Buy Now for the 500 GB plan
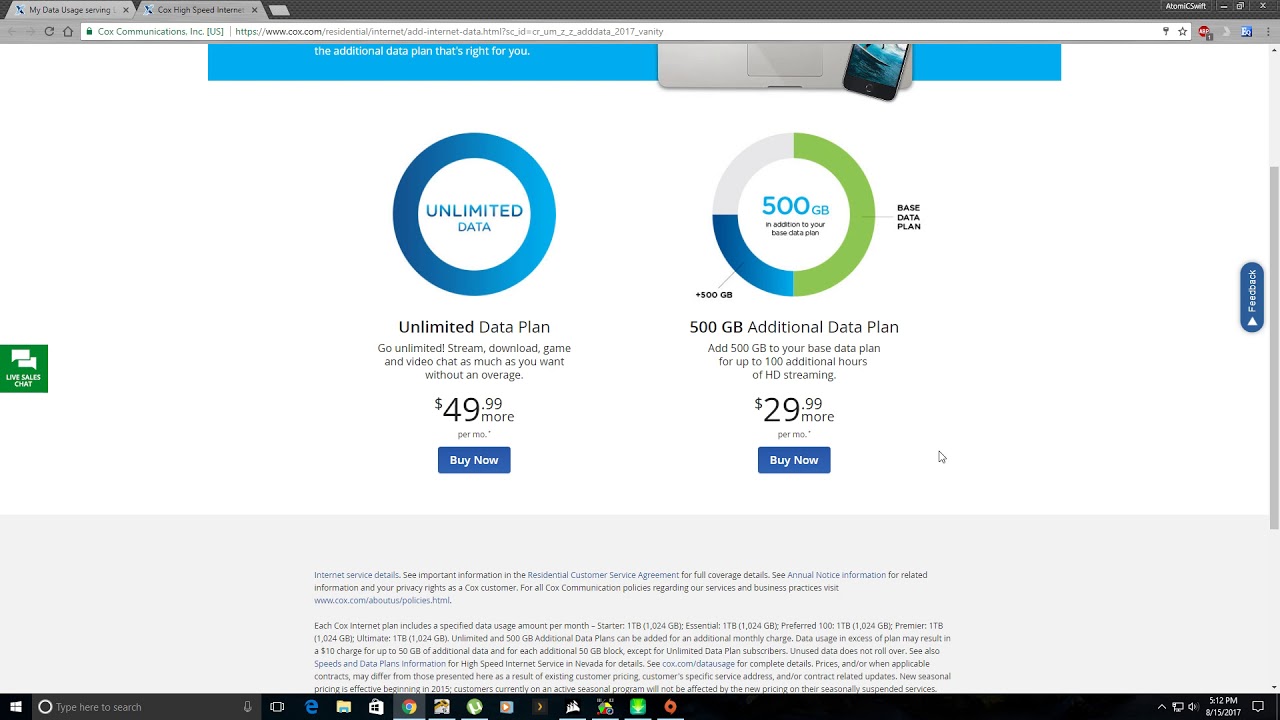Viewport: 1280px width, 720px height. pyautogui.click(x=794, y=460)
